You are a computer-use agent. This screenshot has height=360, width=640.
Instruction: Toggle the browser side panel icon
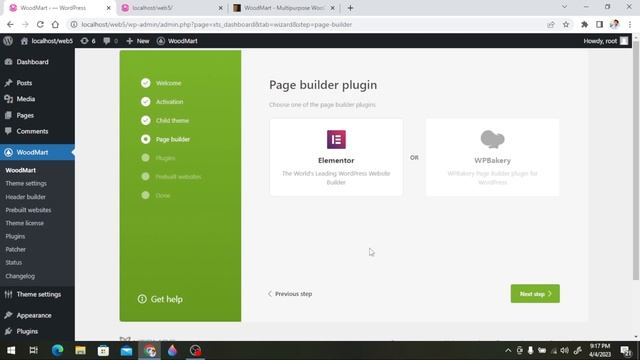point(600,24)
